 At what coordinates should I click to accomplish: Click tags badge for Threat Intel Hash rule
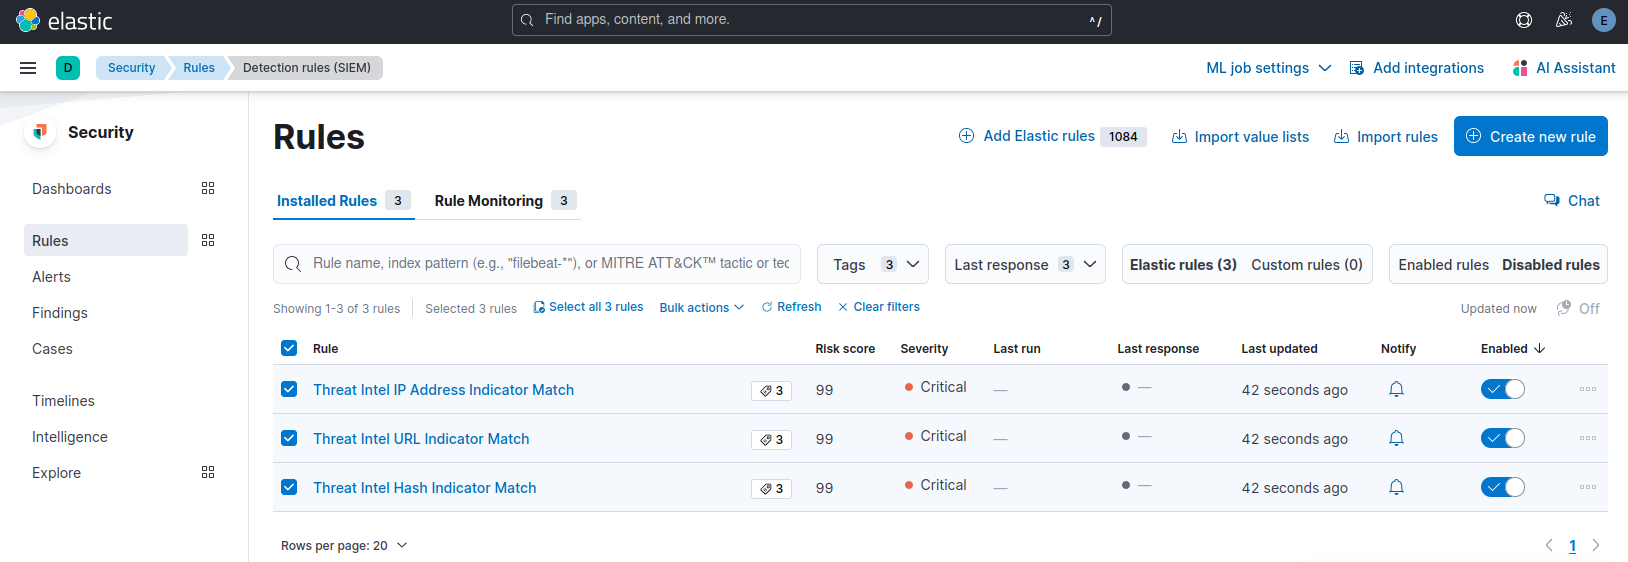point(771,489)
